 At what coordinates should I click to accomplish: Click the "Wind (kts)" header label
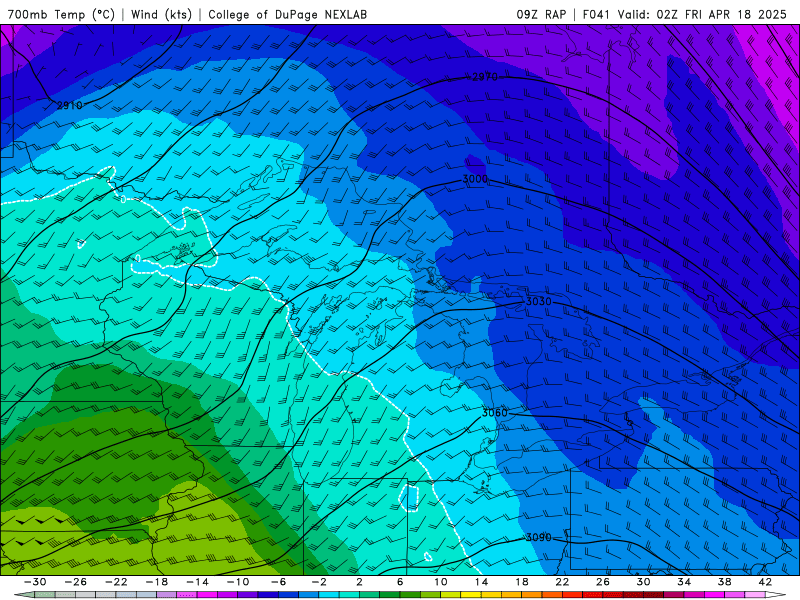(161, 14)
